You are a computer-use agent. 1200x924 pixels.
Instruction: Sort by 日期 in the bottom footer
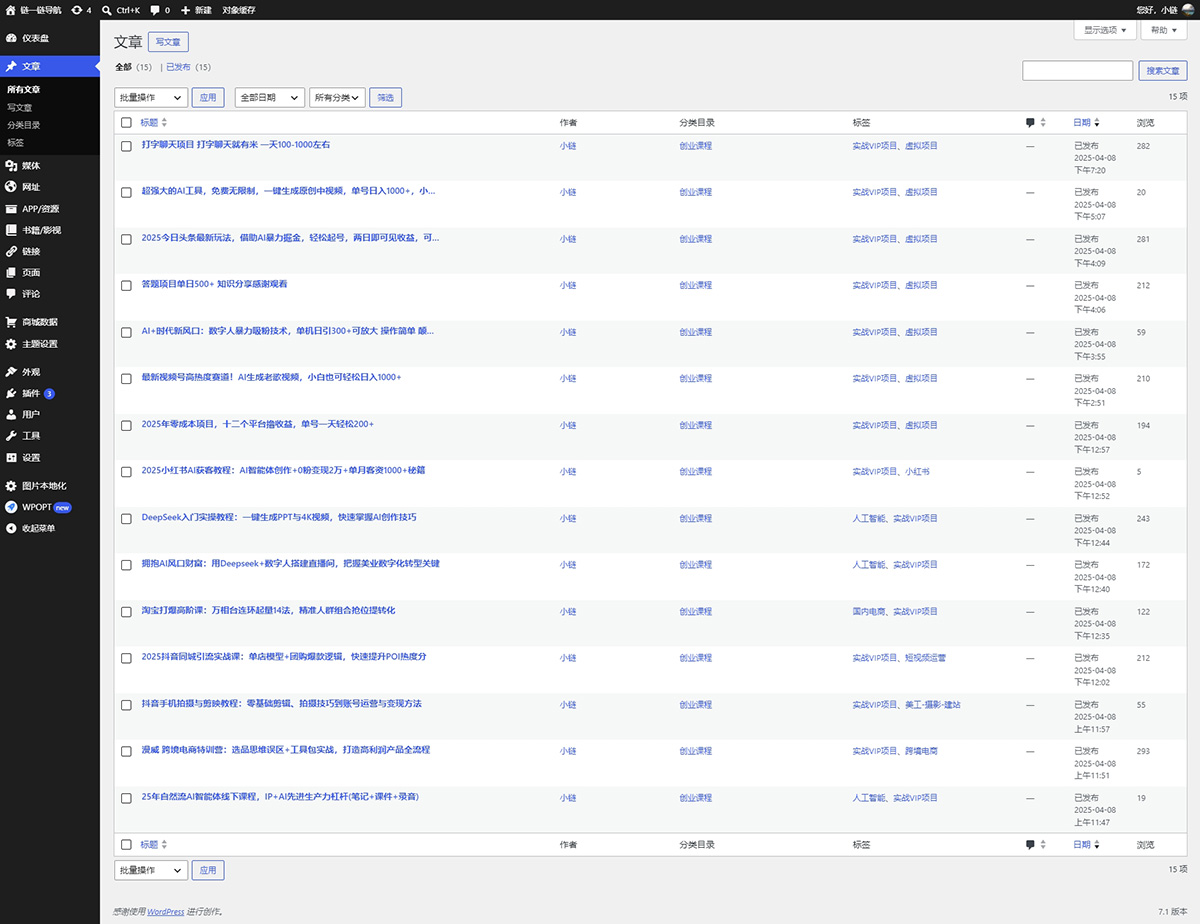(x=1082, y=845)
